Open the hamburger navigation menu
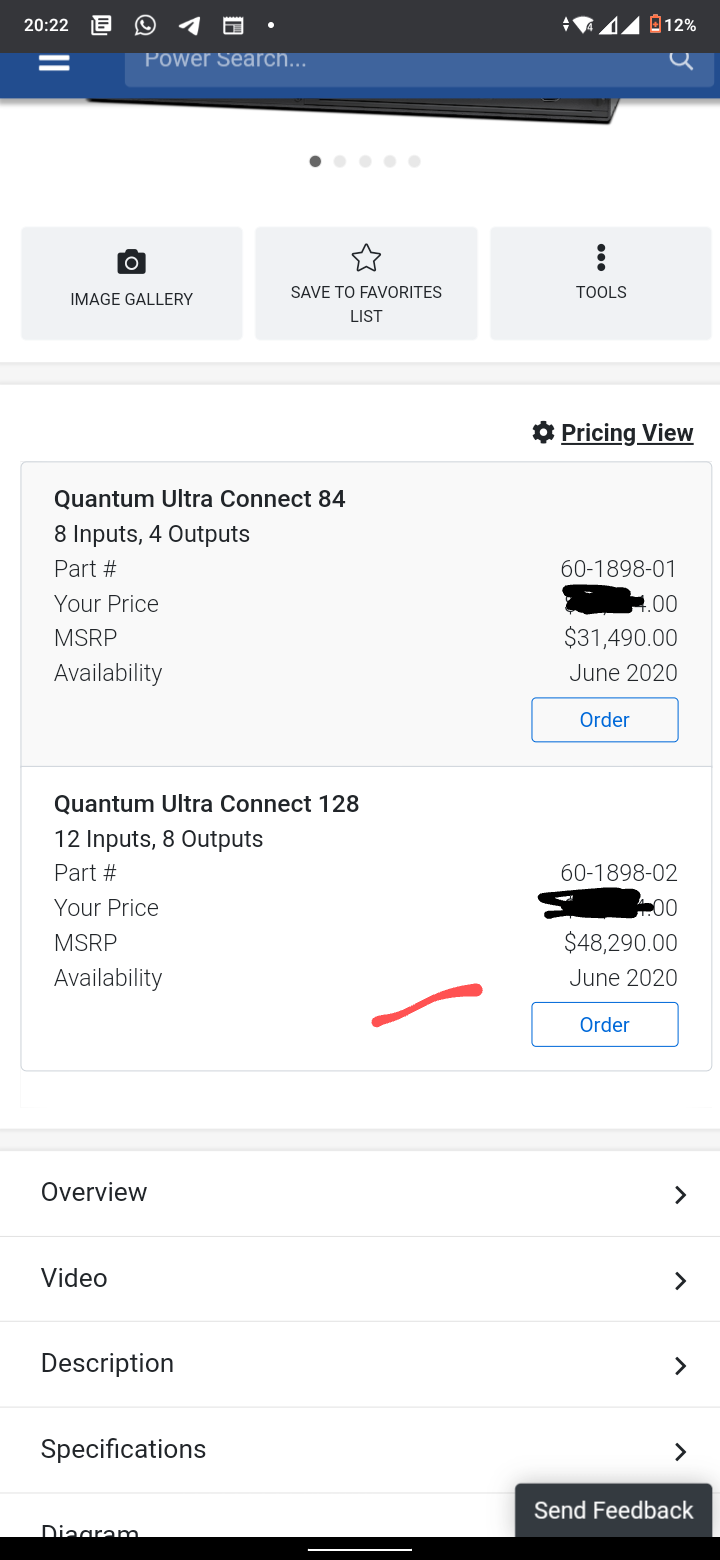 coord(54,61)
